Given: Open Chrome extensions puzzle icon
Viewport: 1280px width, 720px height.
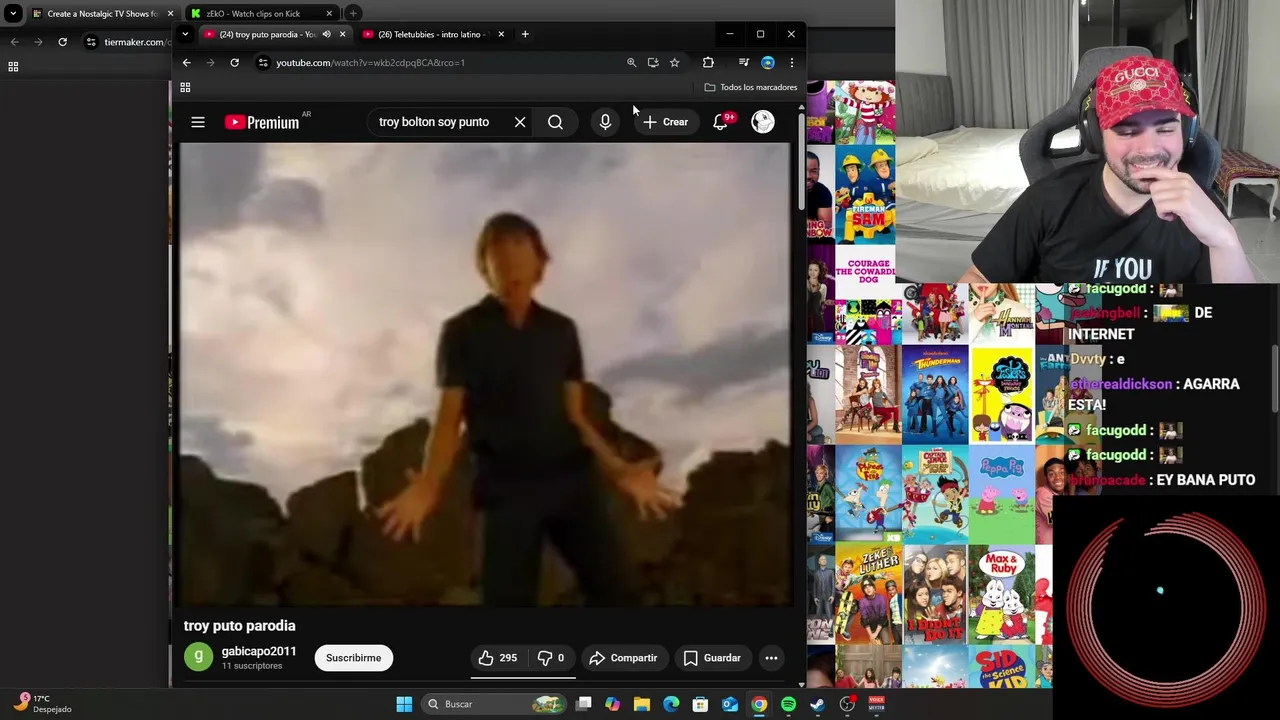Looking at the screenshot, I should point(708,63).
